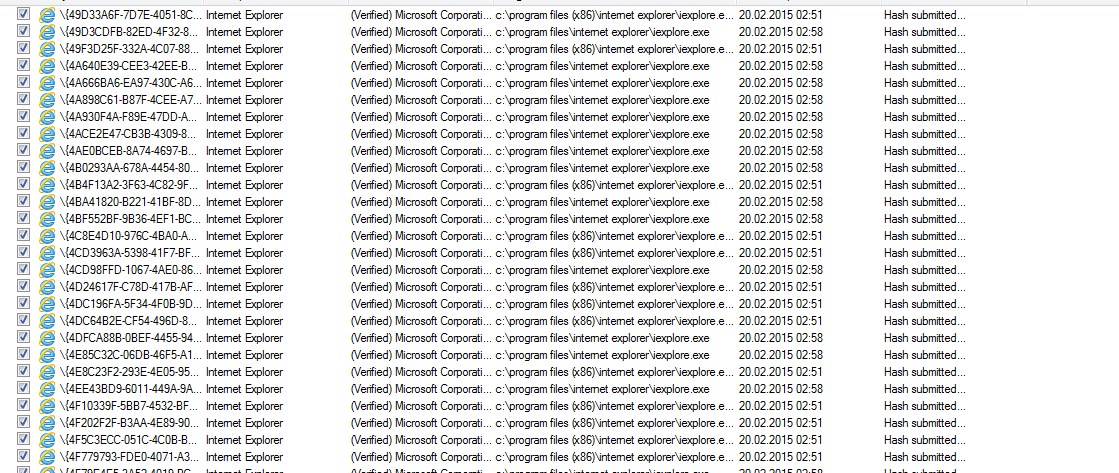The width and height of the screenshot is (1119, 473).
Task: Uncheck the {4F202F2F-B3AA-4E89 entry checkbox
Action: 24,422
